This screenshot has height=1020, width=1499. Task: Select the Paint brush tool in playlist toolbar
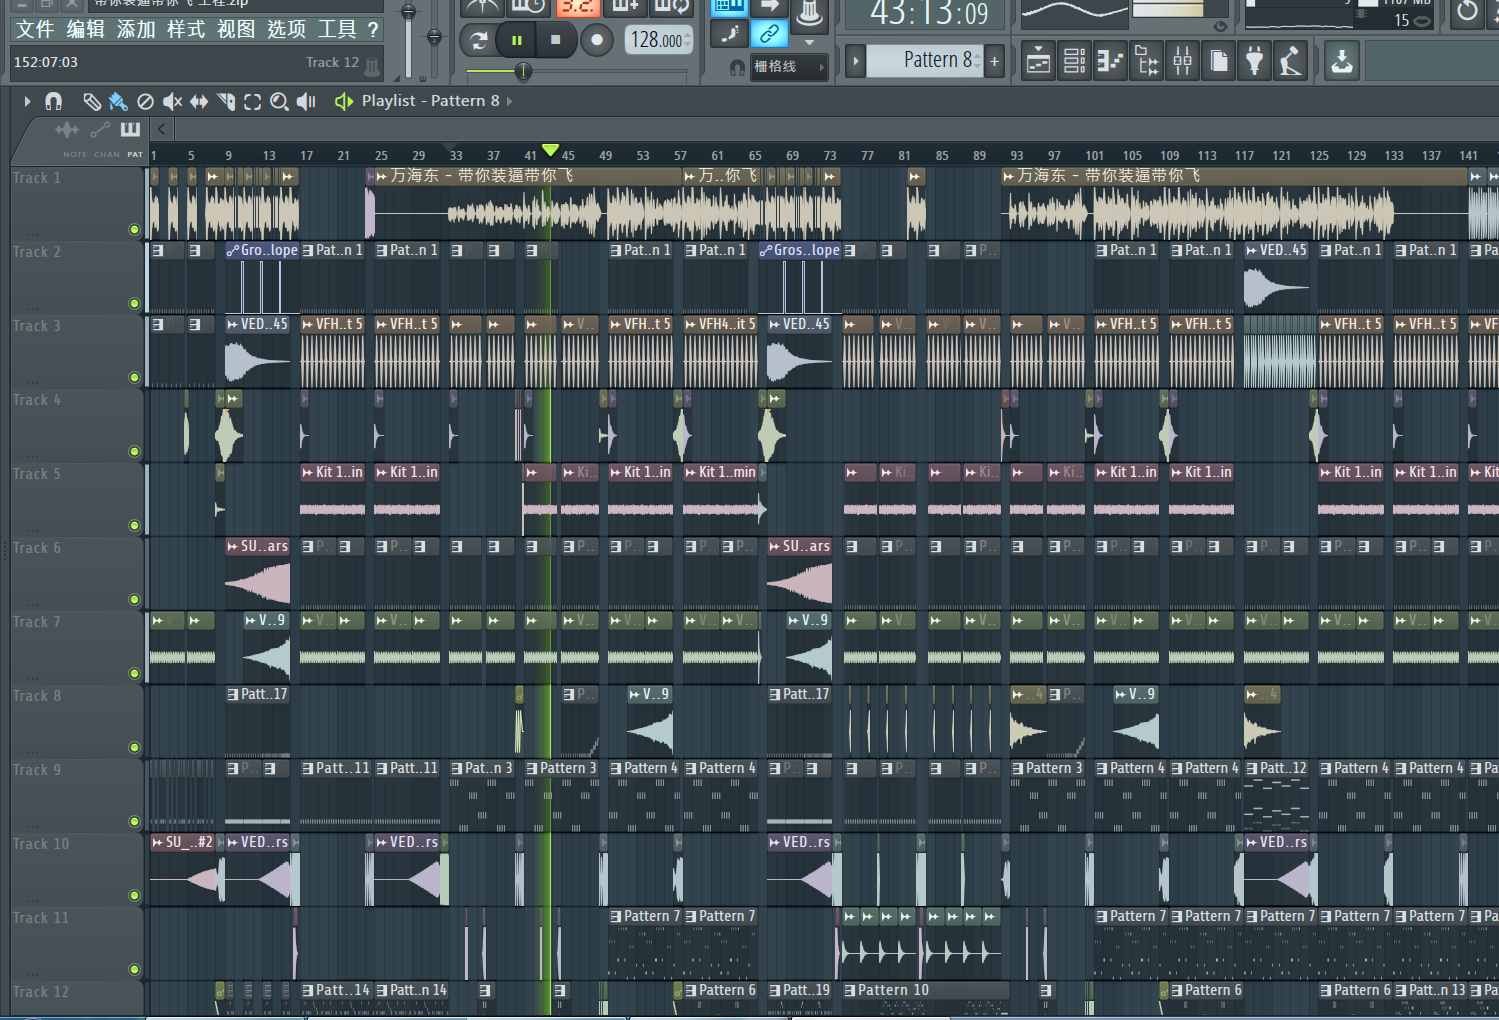(118, 101)
